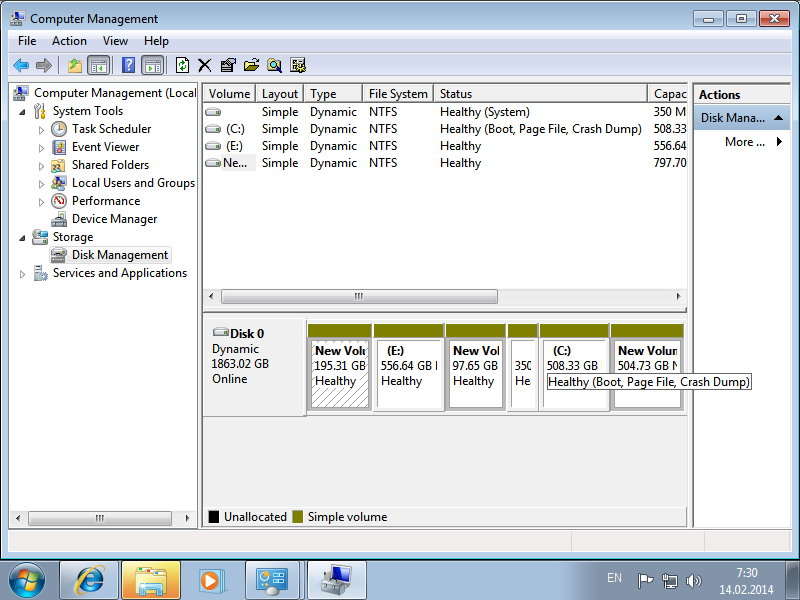Click the Forward arrow toolbar icon

click(x=44, y=65)
